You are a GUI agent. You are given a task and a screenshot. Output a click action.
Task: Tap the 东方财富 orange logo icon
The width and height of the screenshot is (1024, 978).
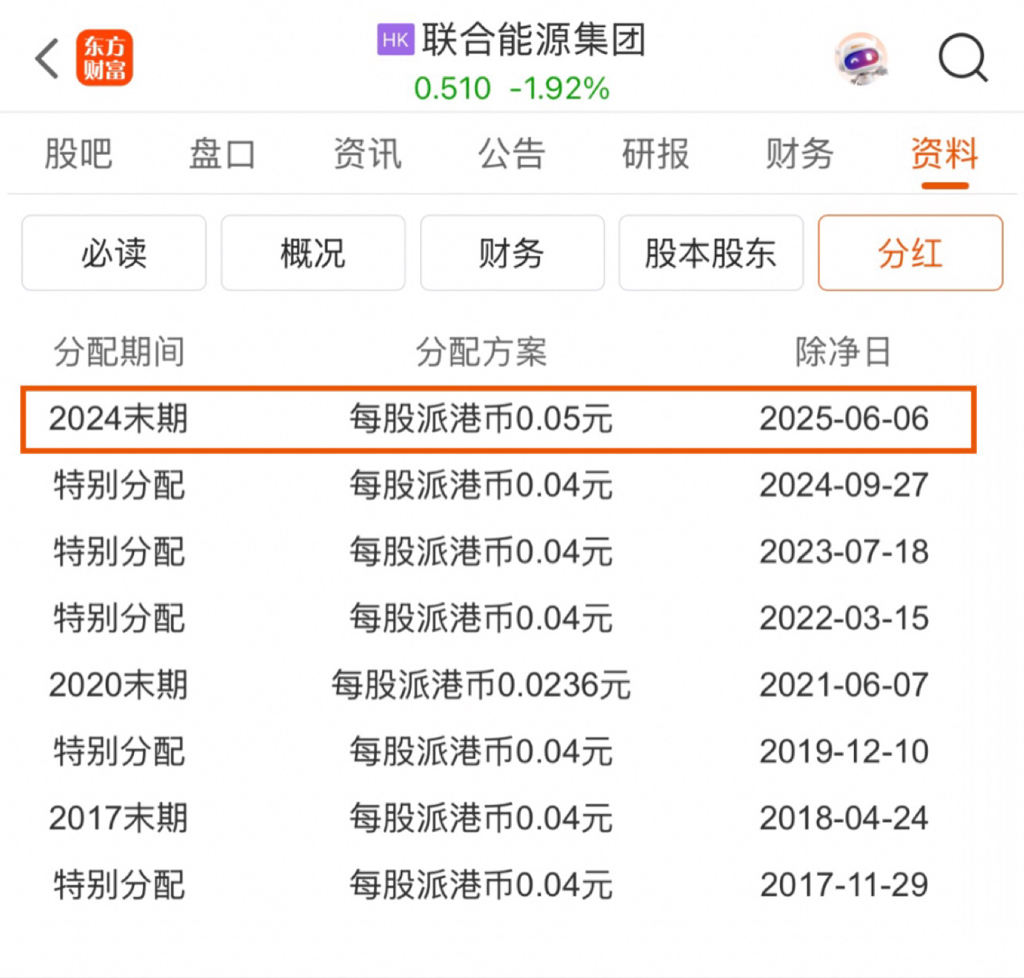[x=104, y=58]
